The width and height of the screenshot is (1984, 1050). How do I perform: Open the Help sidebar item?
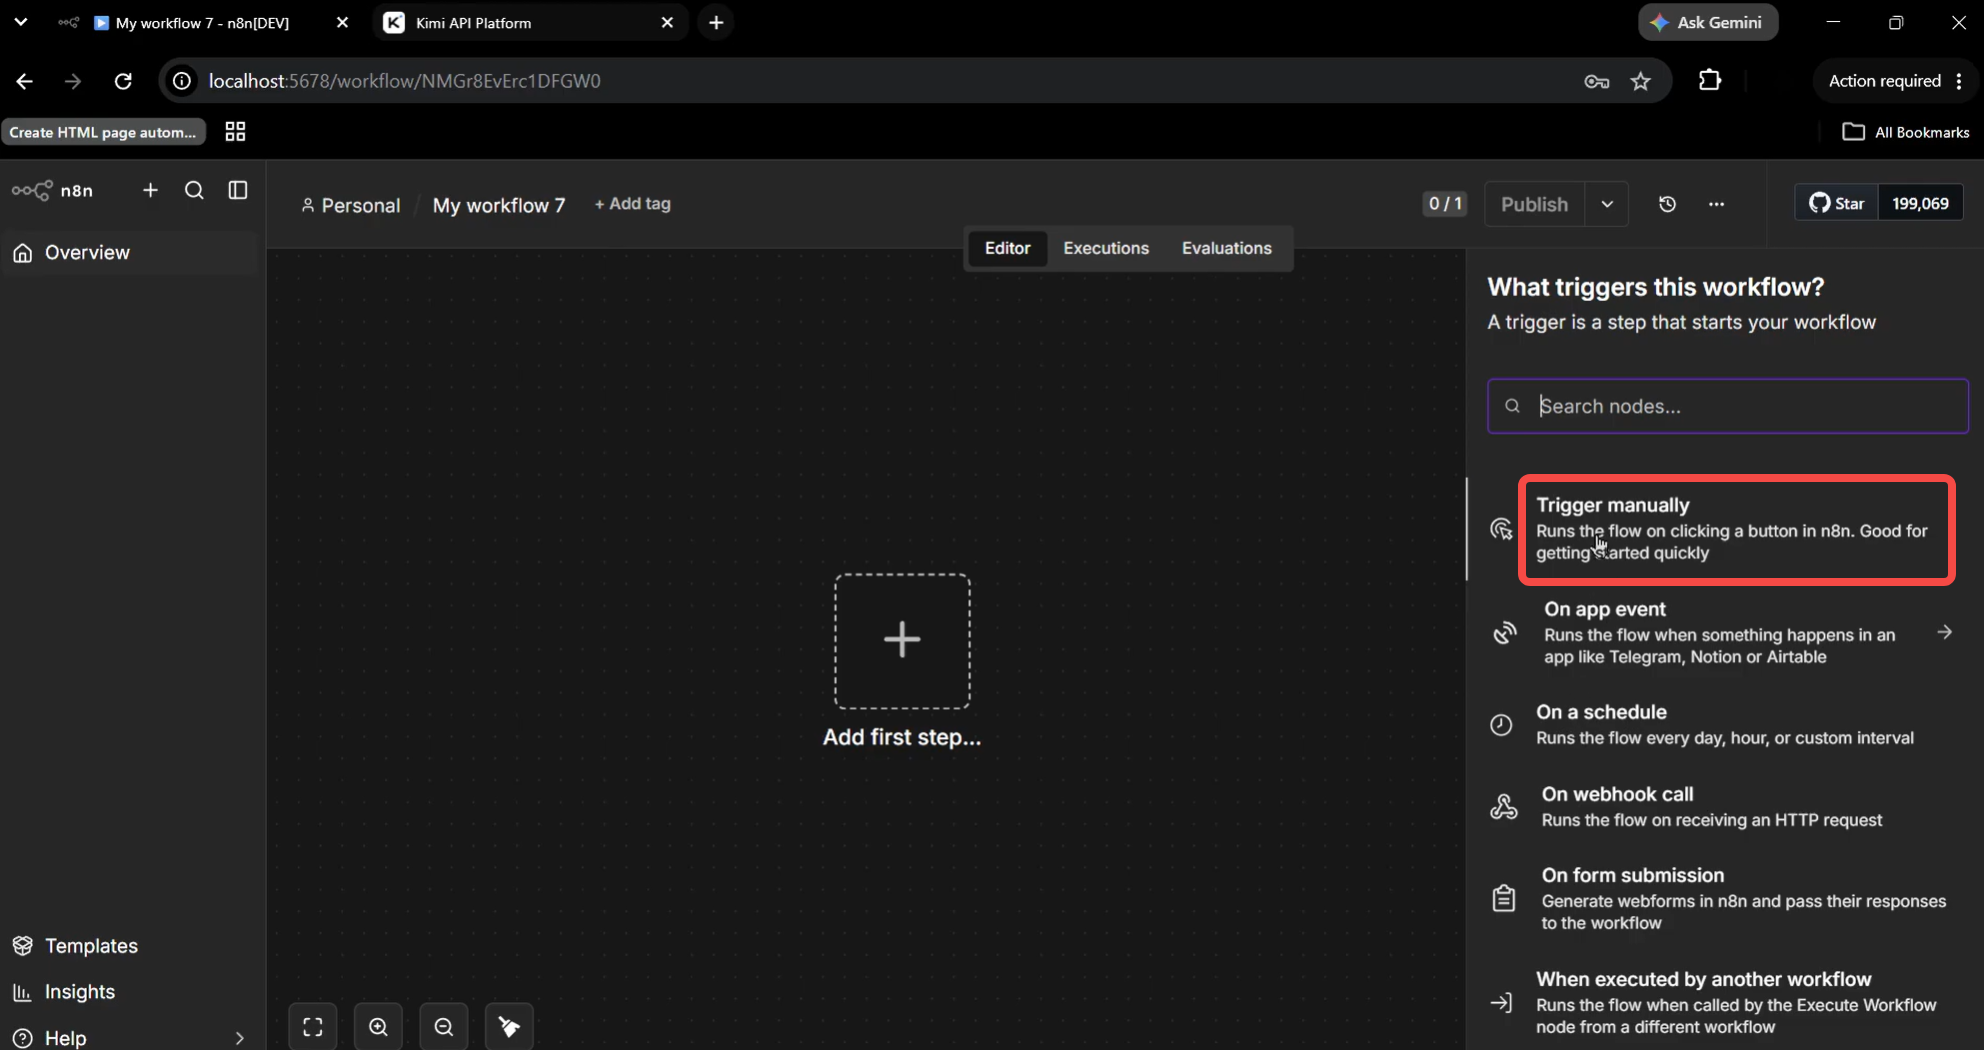click(x=130, y=1038)
